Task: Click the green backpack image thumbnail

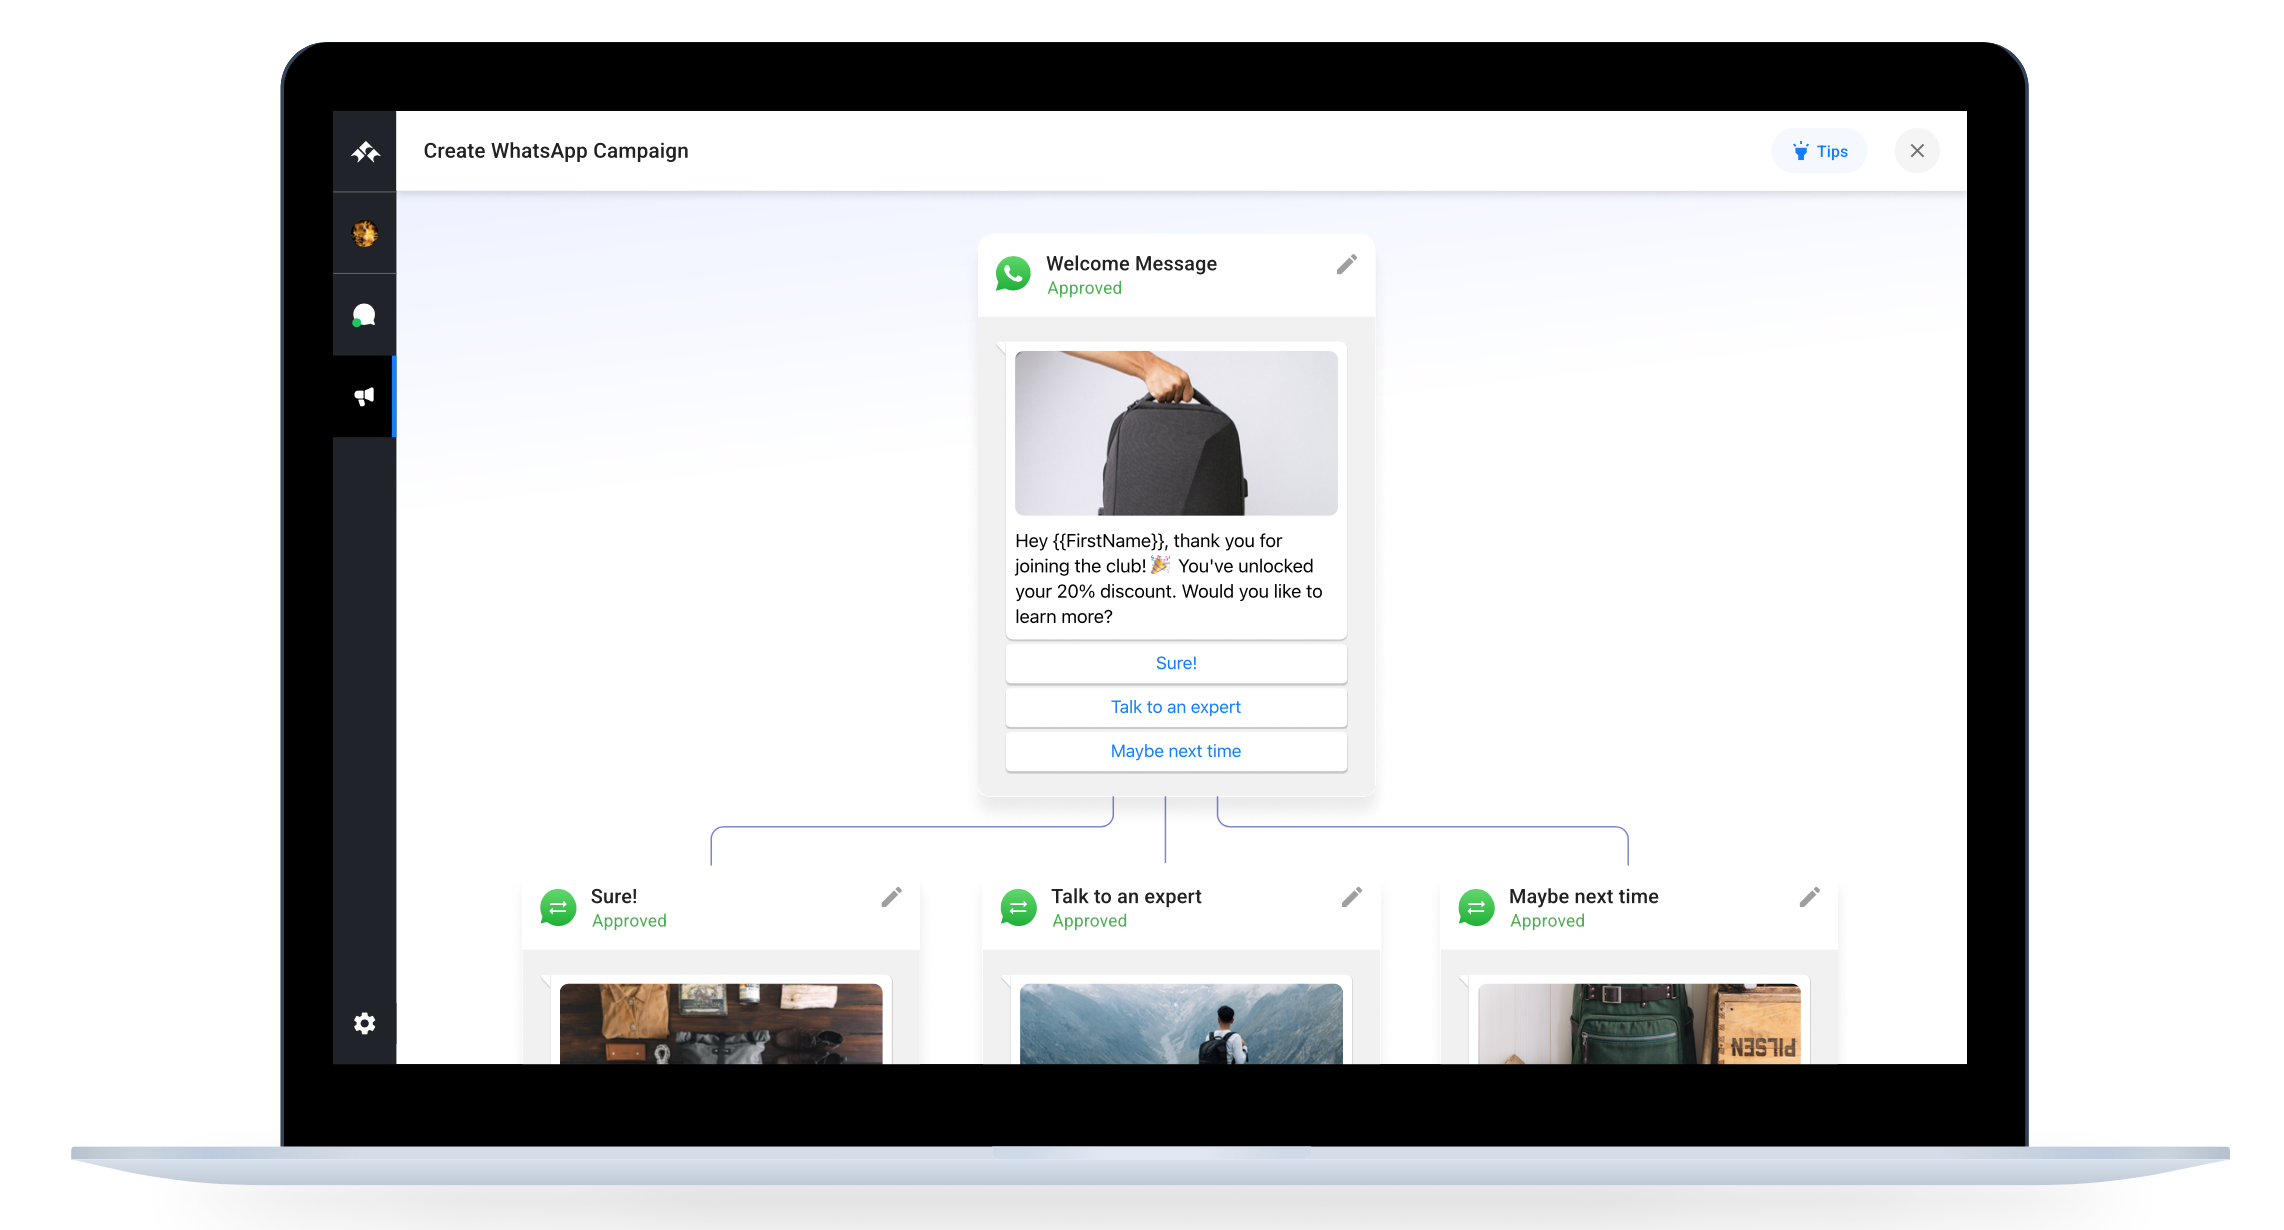Action: [x=1638, y=1023]
